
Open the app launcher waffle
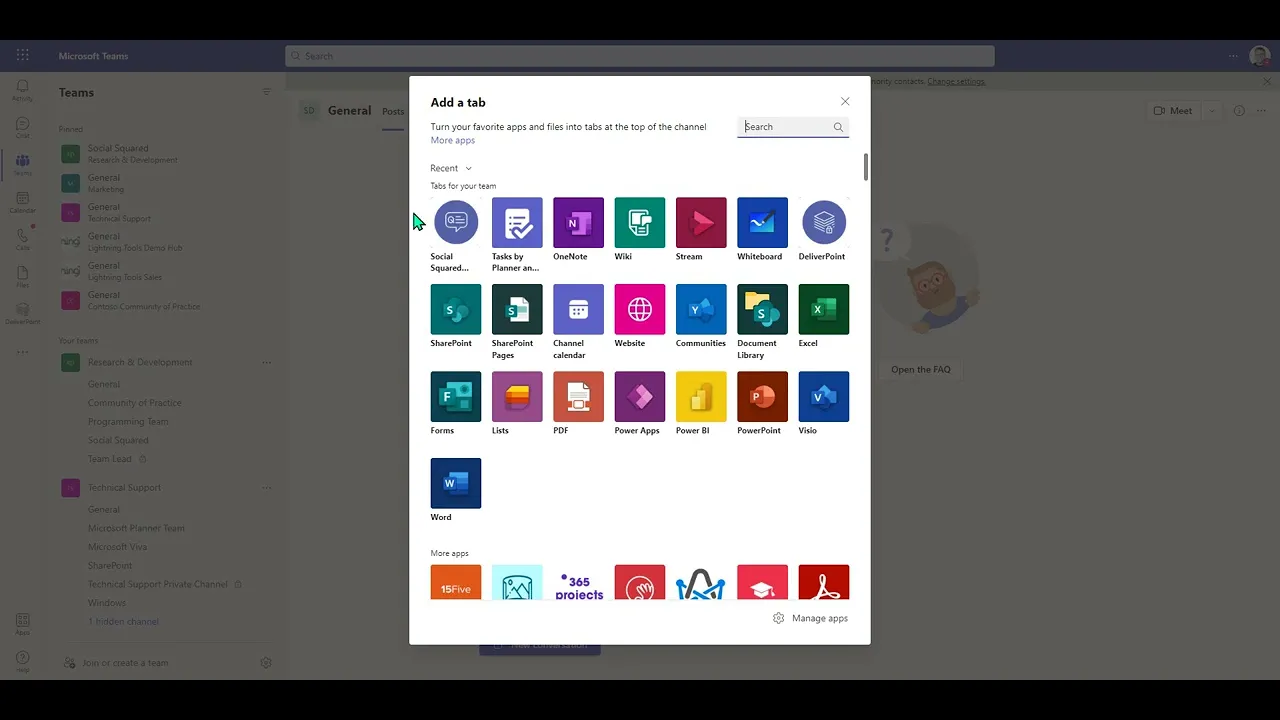point(22,56)
